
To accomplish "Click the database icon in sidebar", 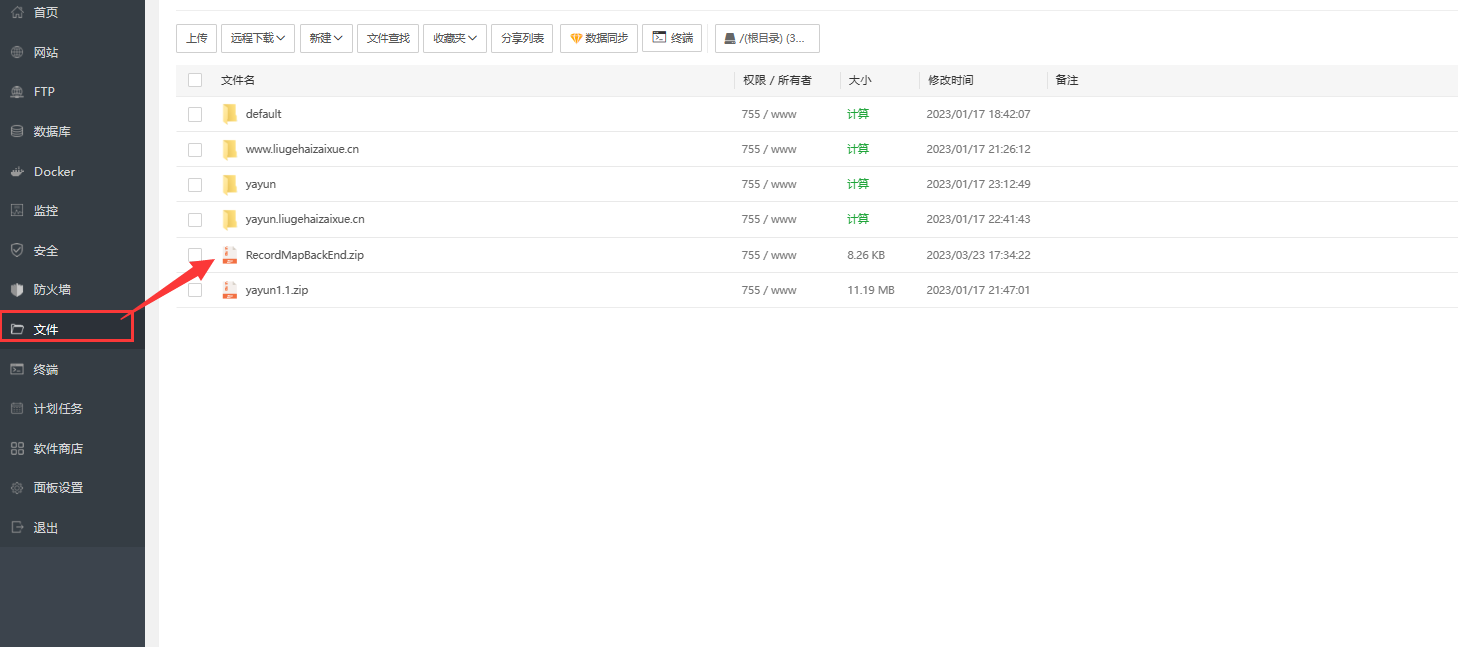I will point(17,131).
